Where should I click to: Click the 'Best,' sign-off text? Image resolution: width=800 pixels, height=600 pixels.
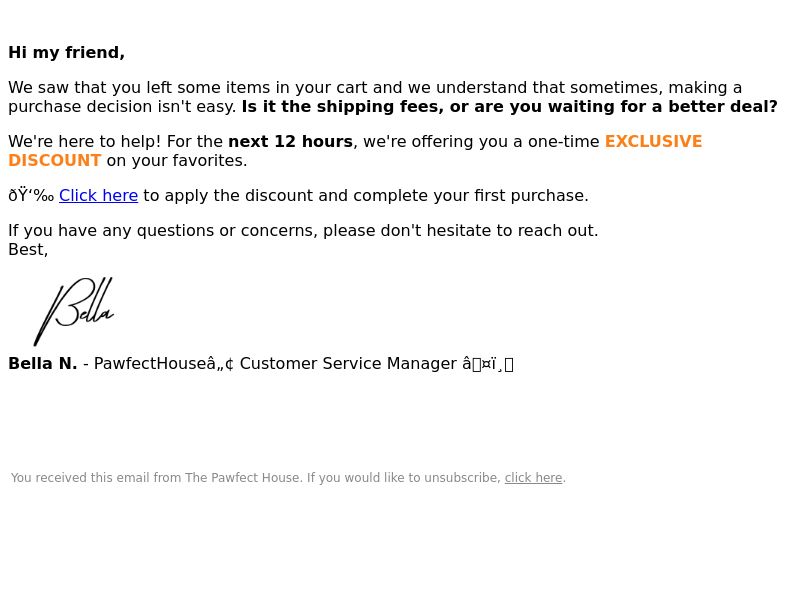28,250
